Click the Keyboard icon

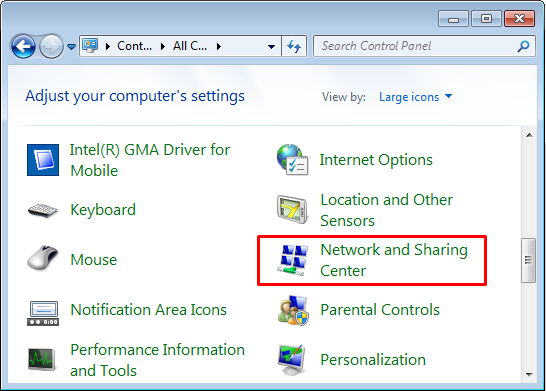(x=42, y=210)
